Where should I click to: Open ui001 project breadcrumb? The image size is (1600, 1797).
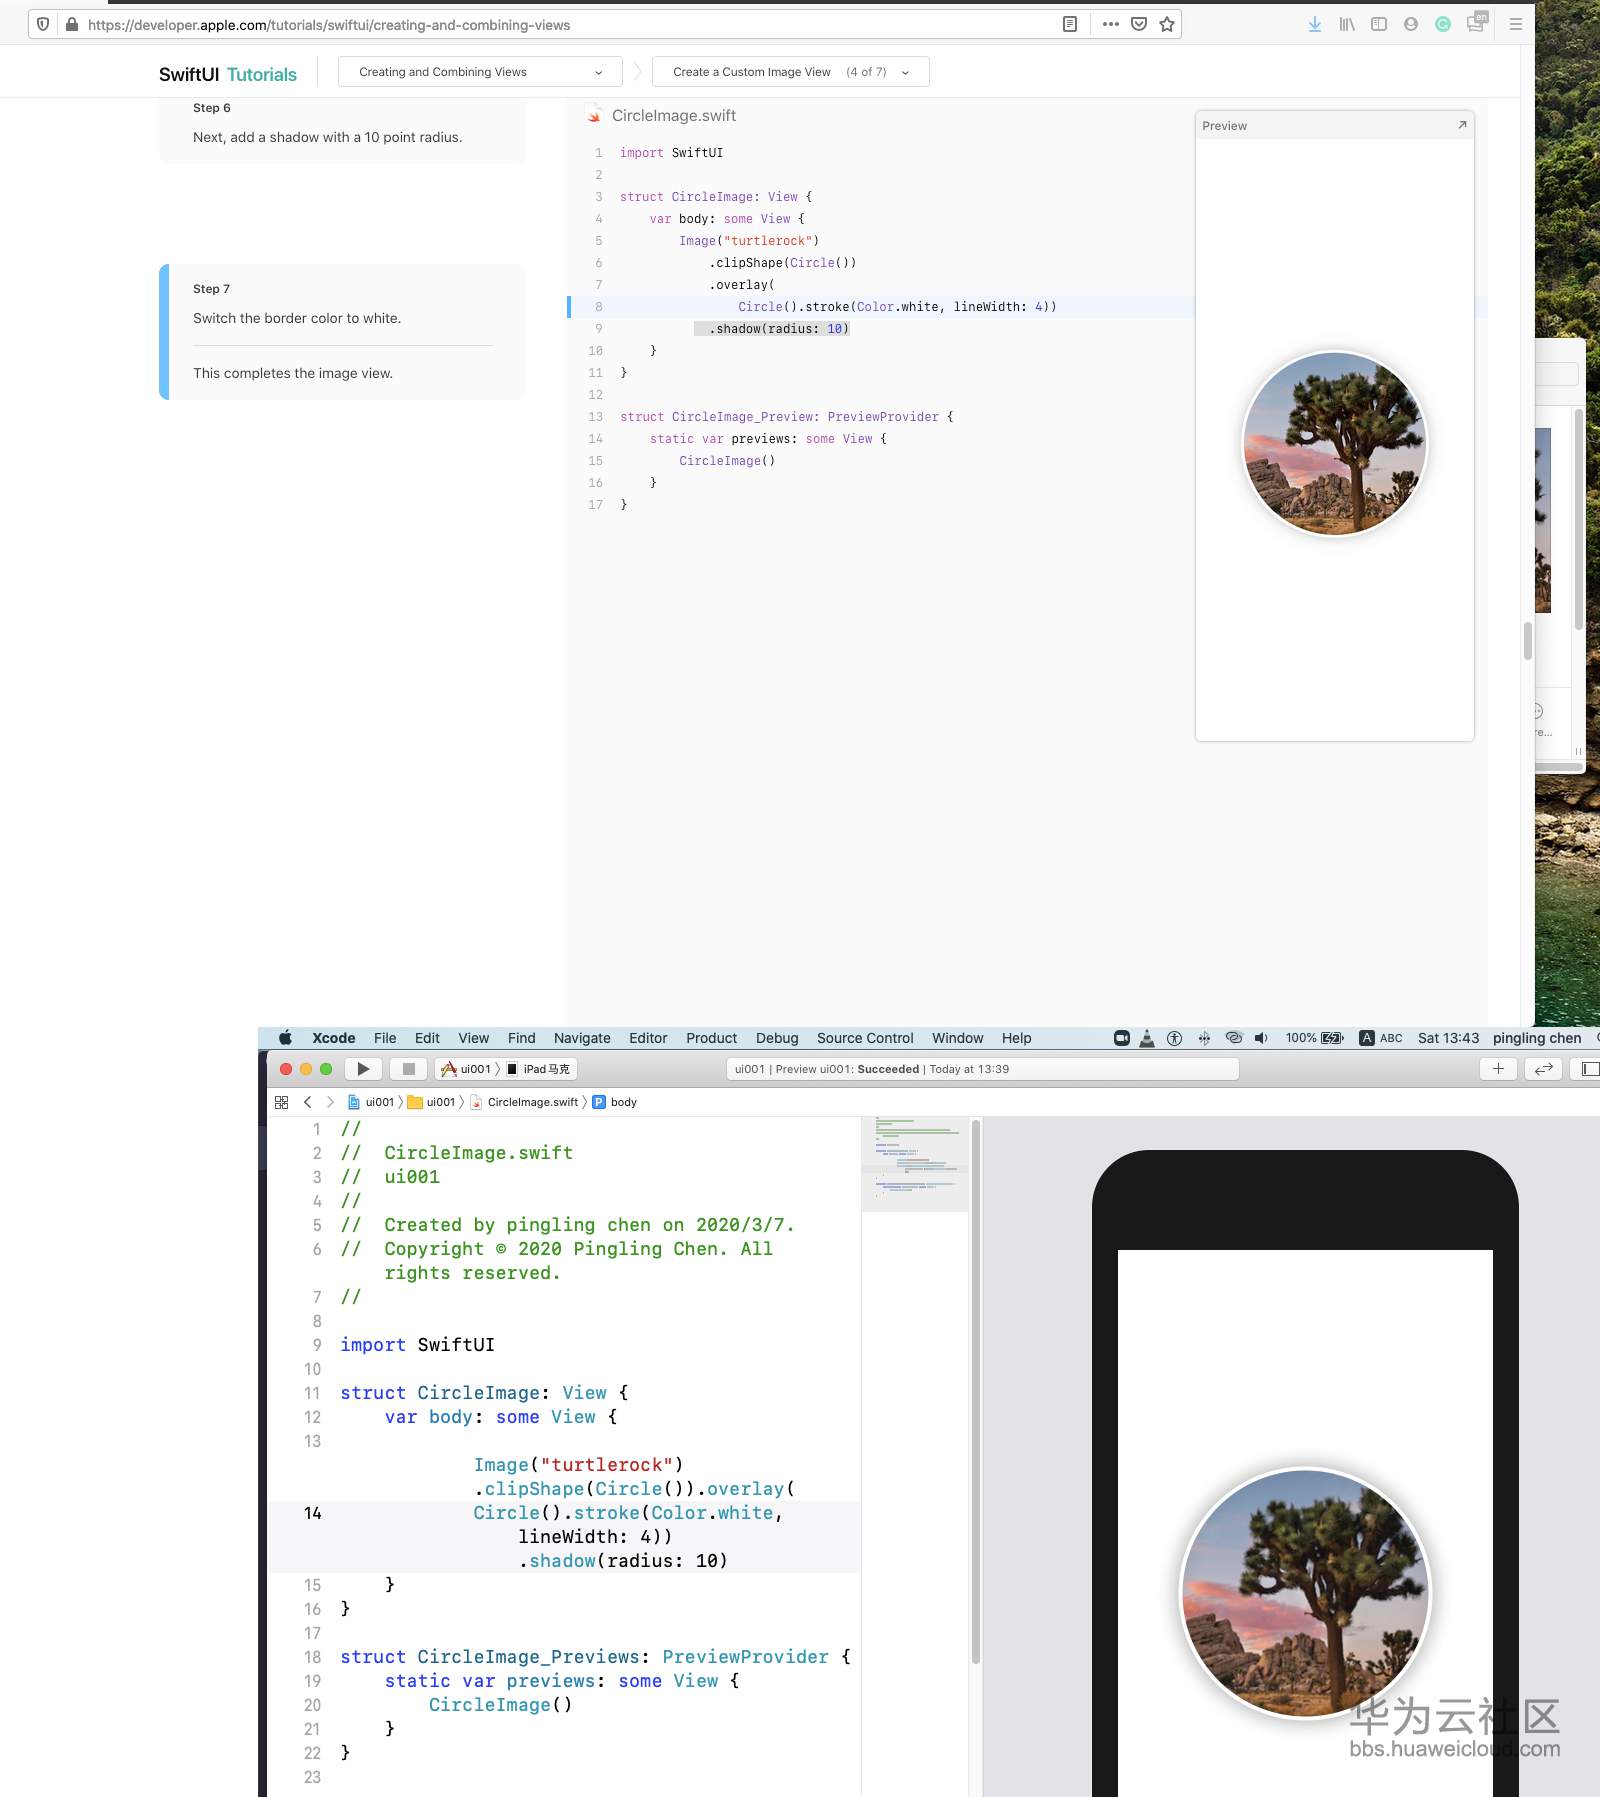[371, 1102]
